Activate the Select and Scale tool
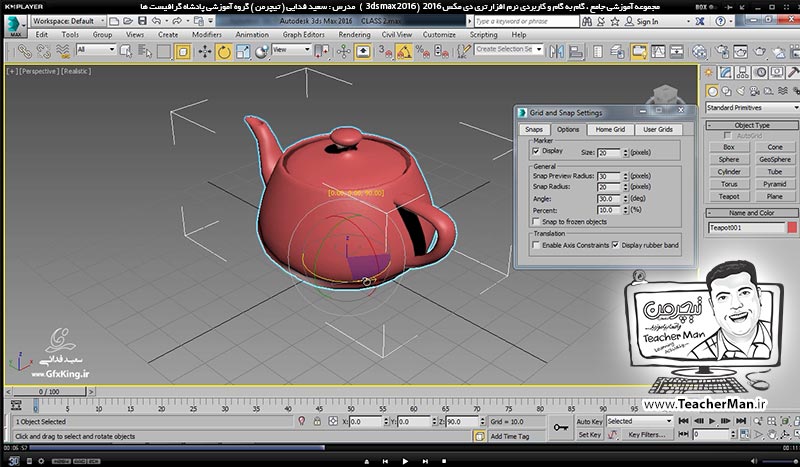Screen dimensions: 800x467 coord(243,51)
